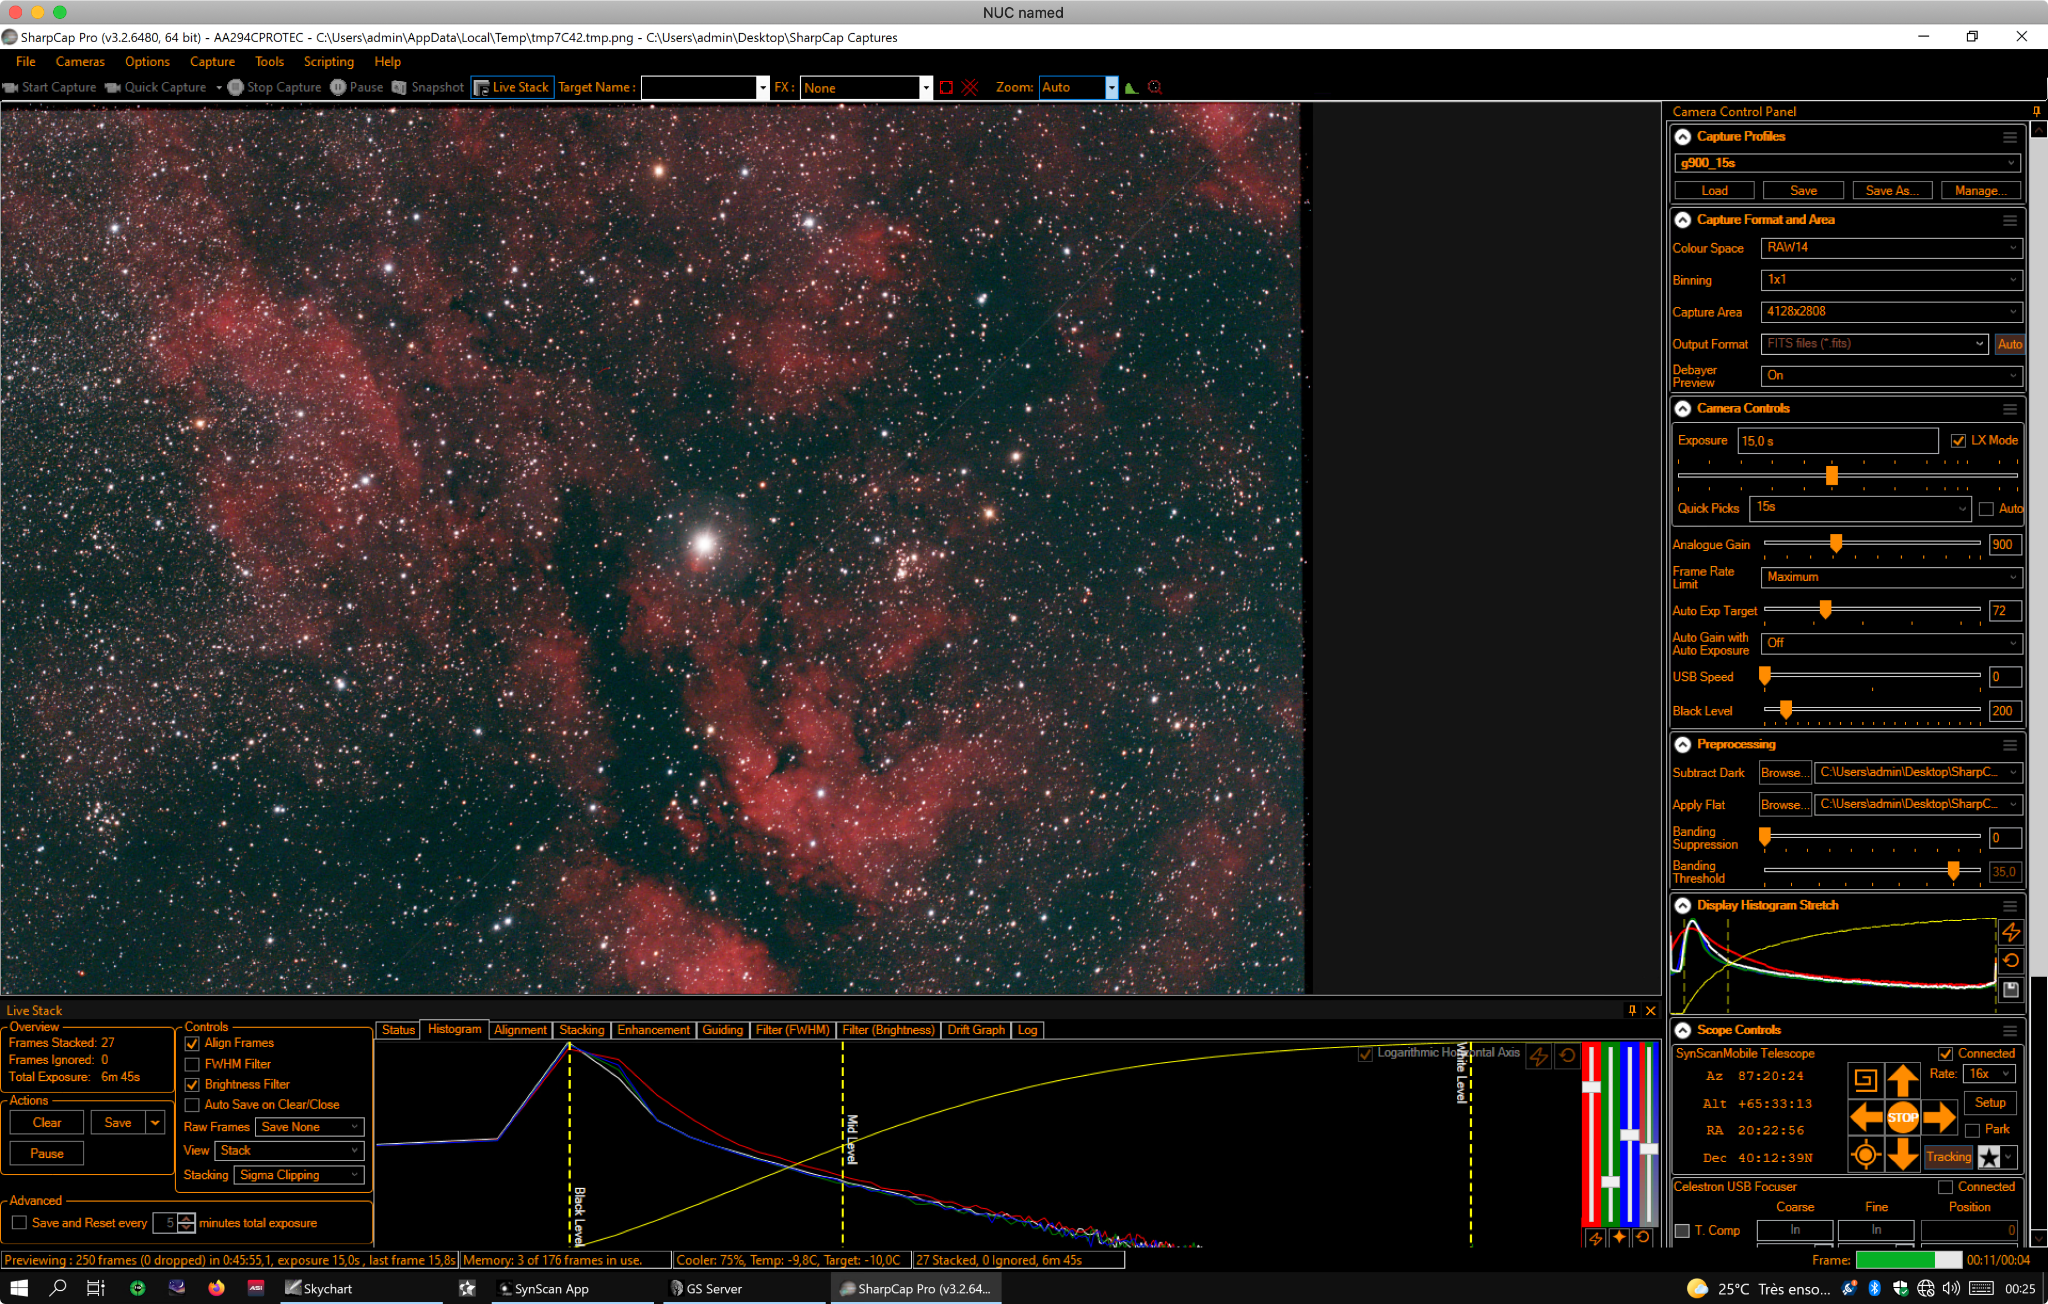This screenshot has width=2048, height=1304.
Task: Collapse the Preprocessing section
Action: tap(1683, 744)
